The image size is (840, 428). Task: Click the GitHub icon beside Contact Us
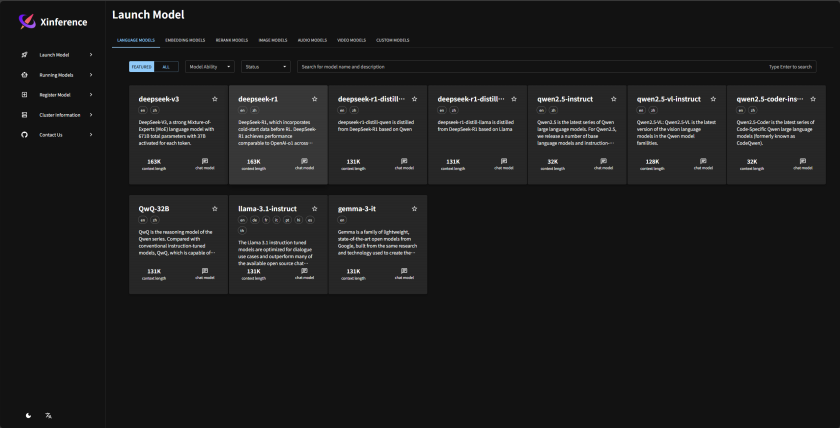(24, 135)
